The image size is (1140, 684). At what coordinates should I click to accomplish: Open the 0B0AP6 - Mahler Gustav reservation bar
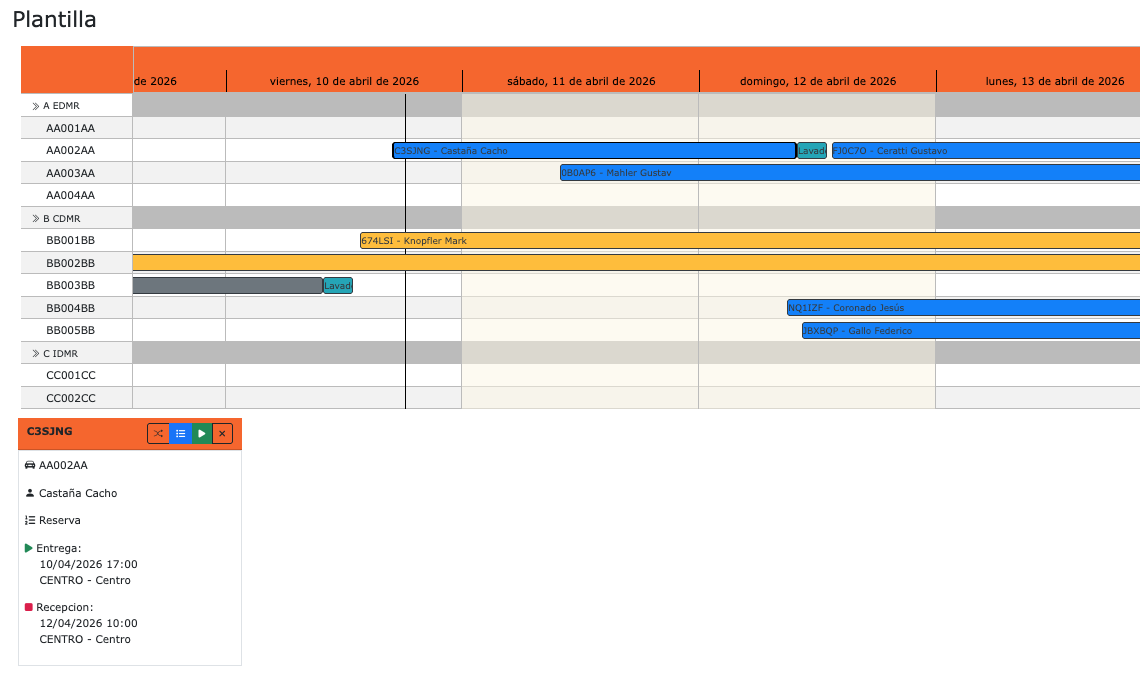(850, 173)
